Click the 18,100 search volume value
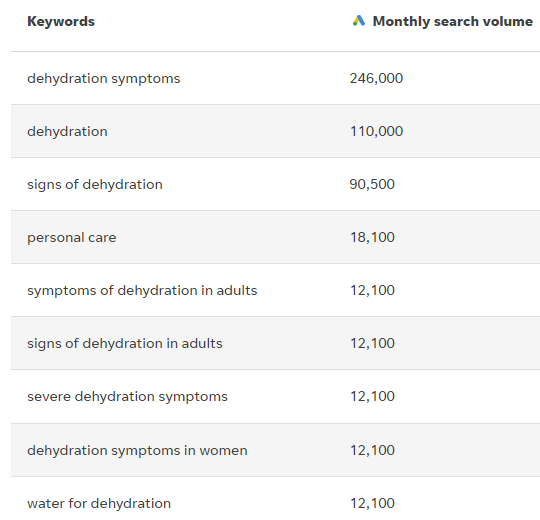Screen dimensions: 540x520 372,237
